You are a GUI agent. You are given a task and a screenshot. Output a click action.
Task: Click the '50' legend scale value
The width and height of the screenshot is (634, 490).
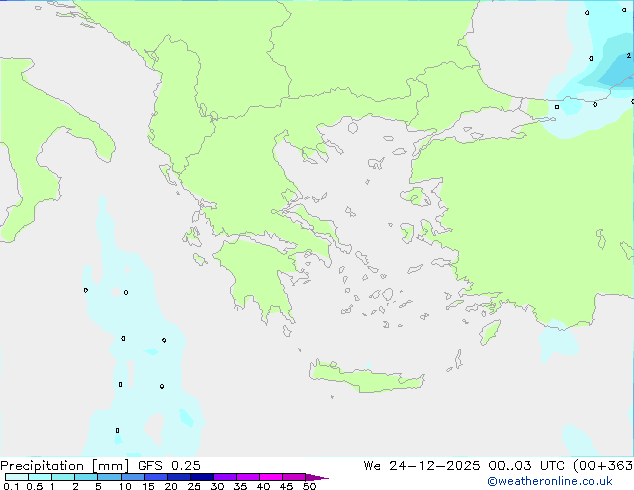pyautogui.click(x=309, y=486)
